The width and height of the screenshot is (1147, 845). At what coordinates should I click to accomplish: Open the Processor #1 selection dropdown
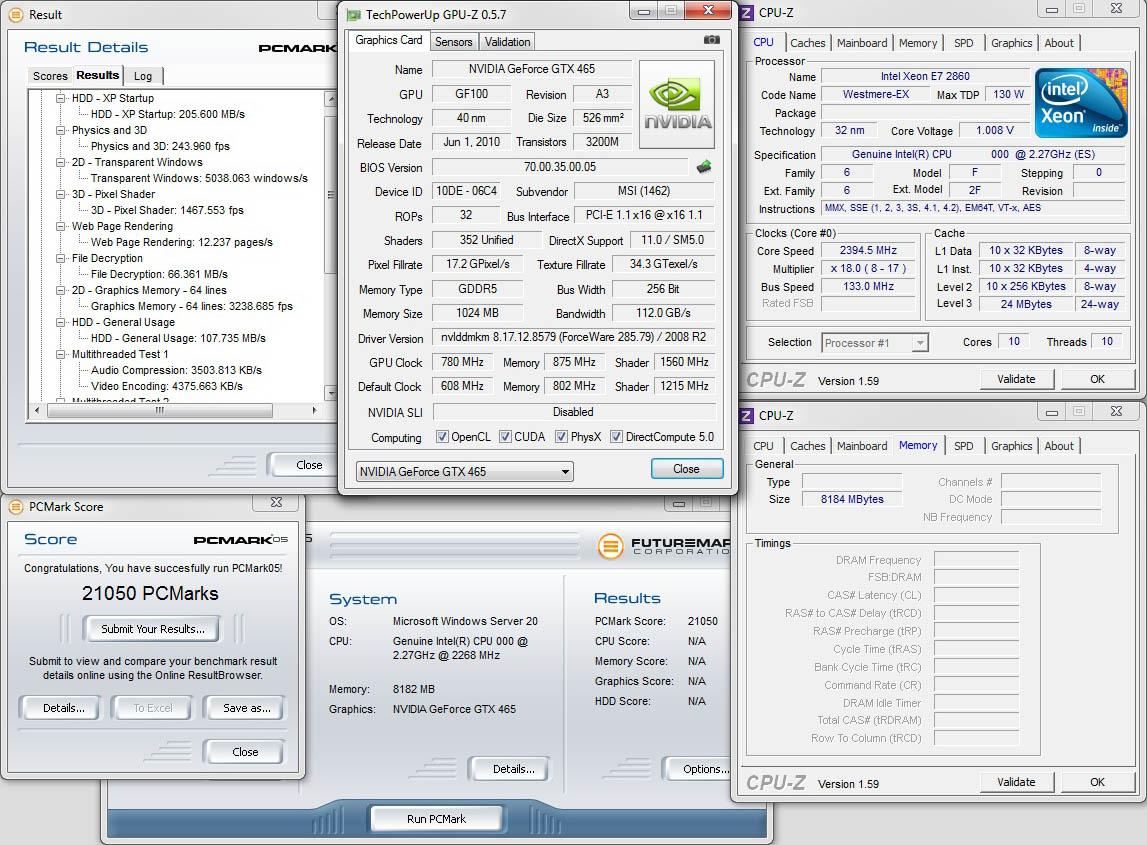874,342
